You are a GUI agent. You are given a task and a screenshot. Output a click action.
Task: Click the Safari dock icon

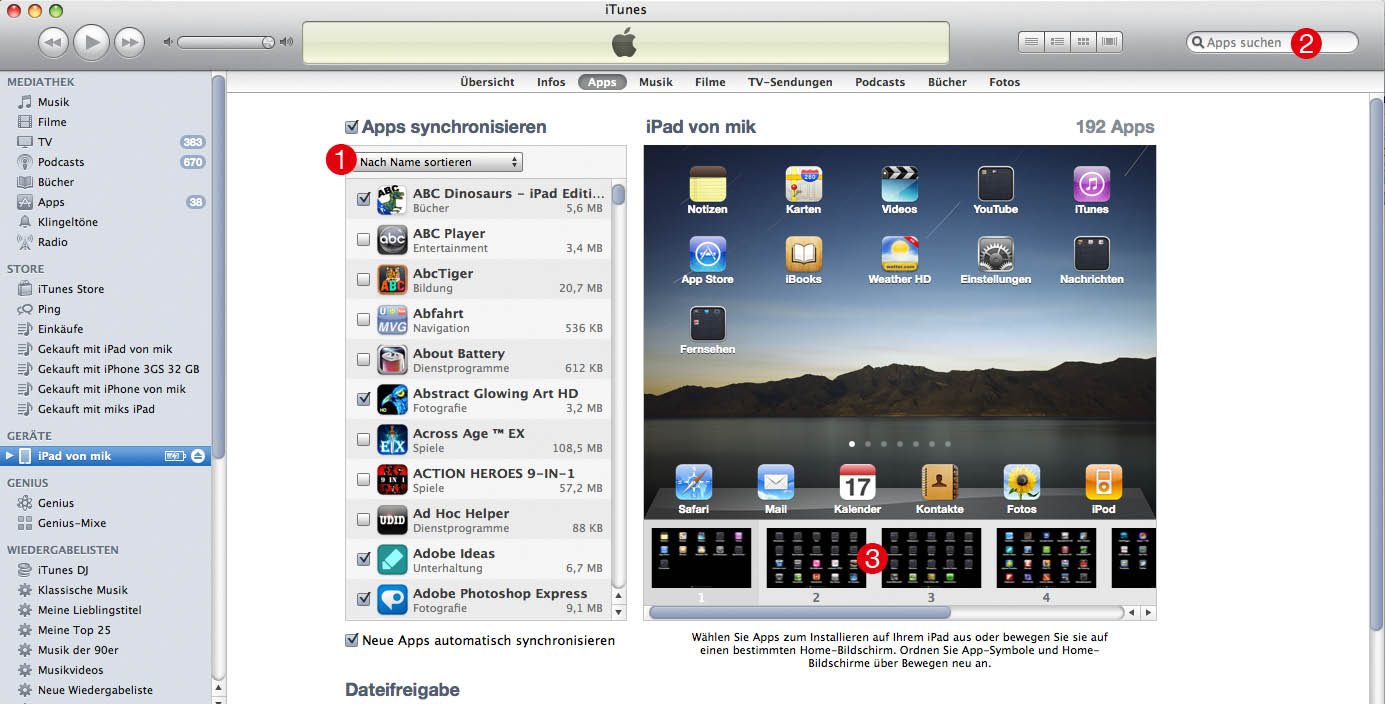point(693,482)
